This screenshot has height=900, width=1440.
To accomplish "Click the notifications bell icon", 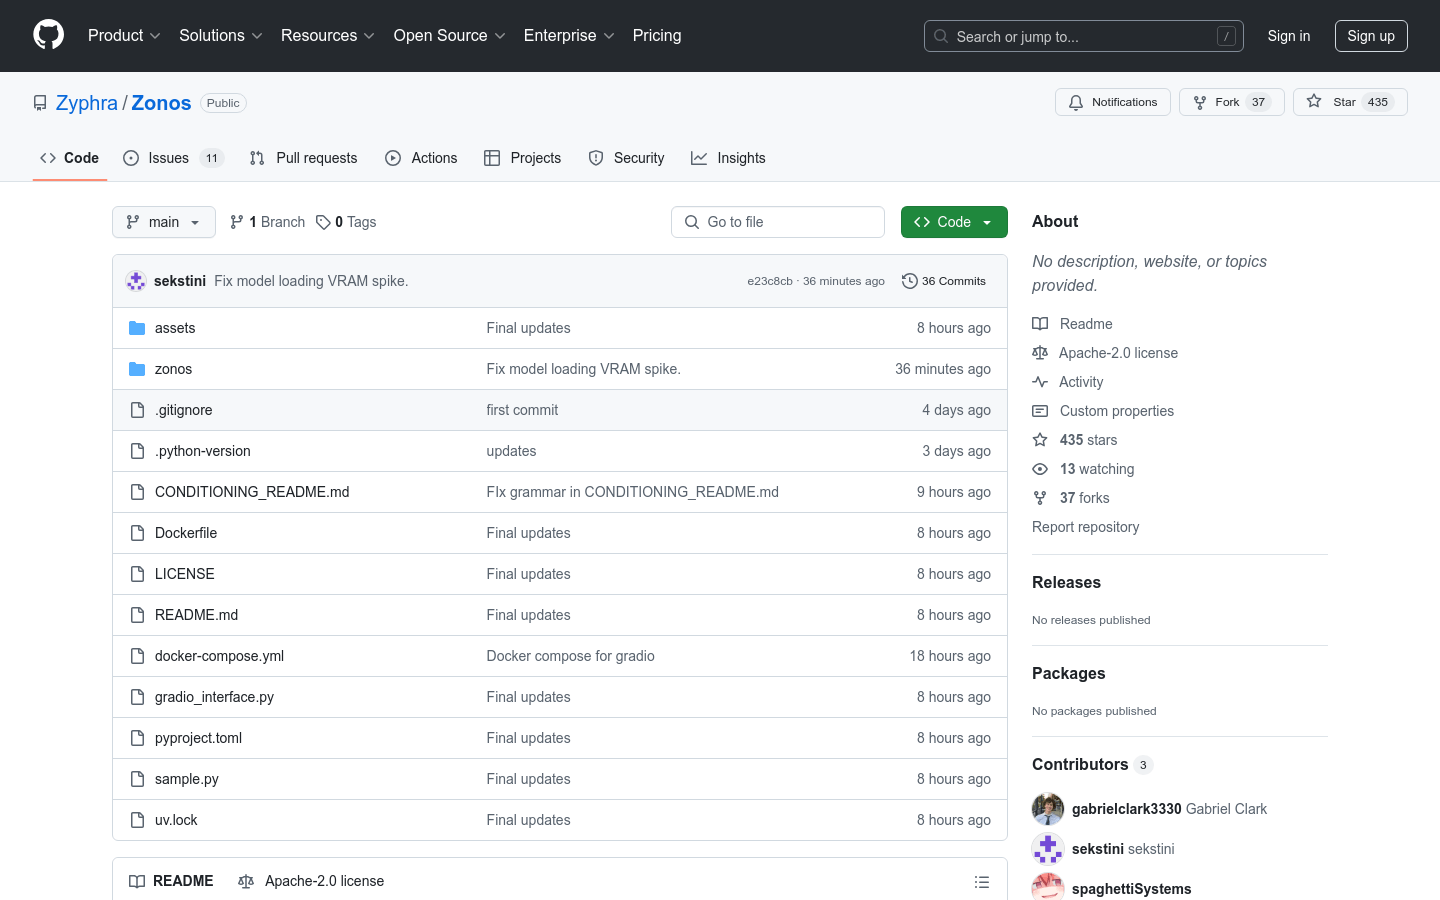I will click(1076, 102).
